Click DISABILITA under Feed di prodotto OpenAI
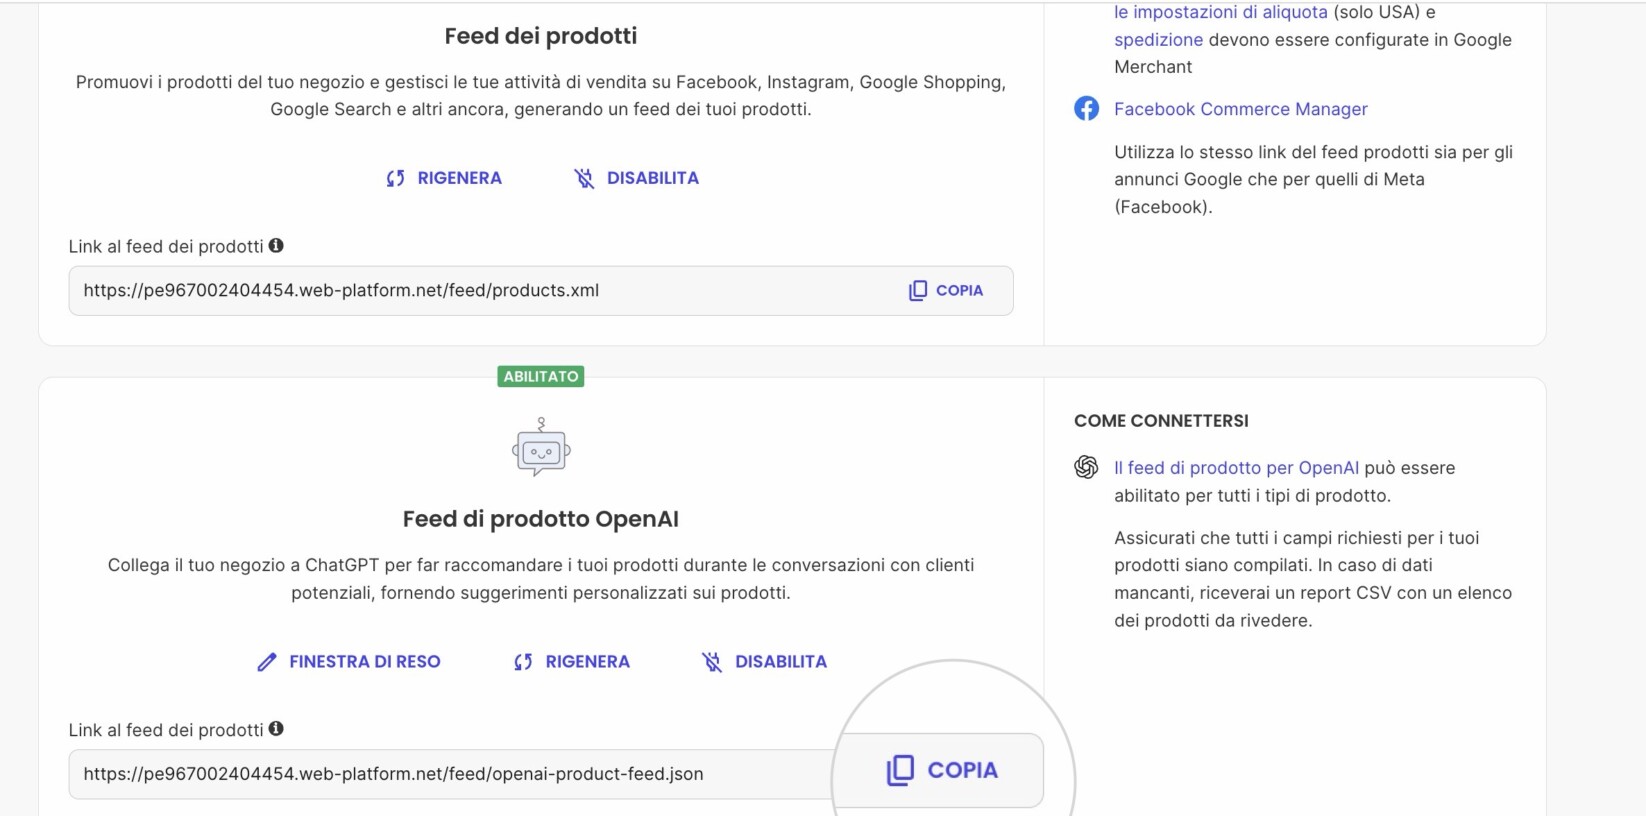1646x816 pixels. pyautogui.click(x=764, y=662)
